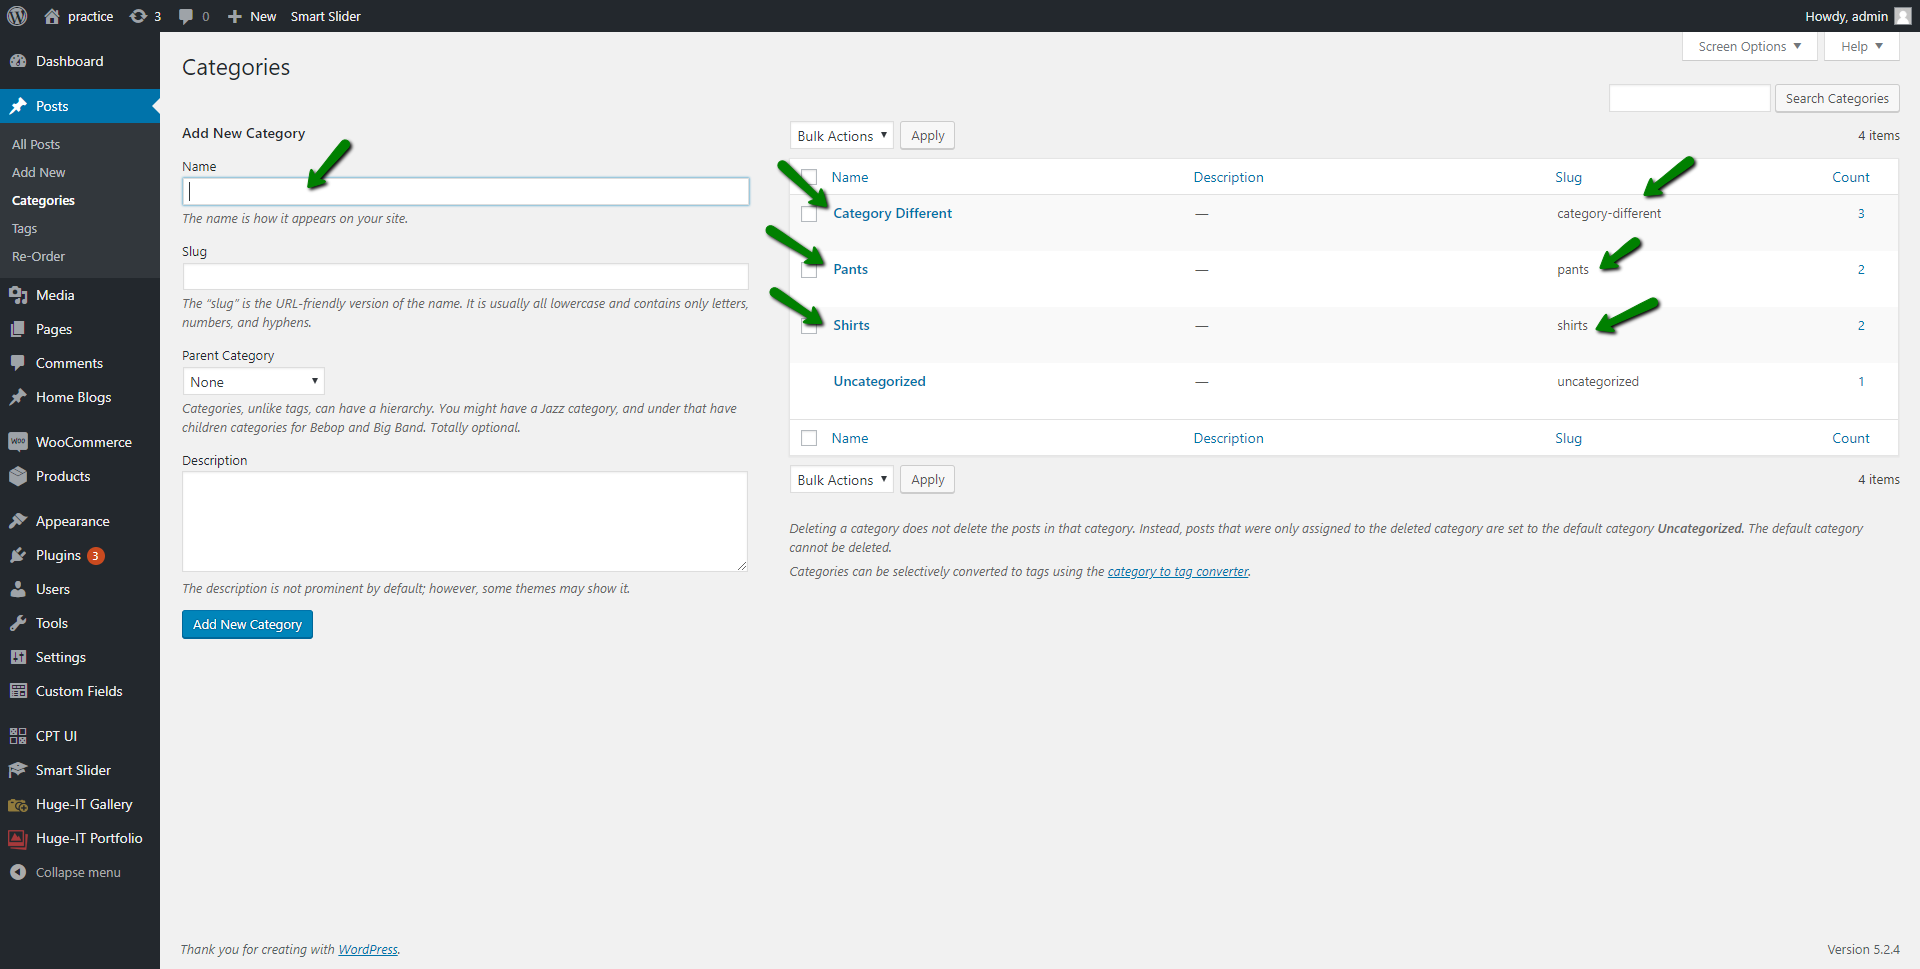This screenshot has width=1920, height=969.
Task: Focus the Search Categories text field
Action: tap(1689, 98)
